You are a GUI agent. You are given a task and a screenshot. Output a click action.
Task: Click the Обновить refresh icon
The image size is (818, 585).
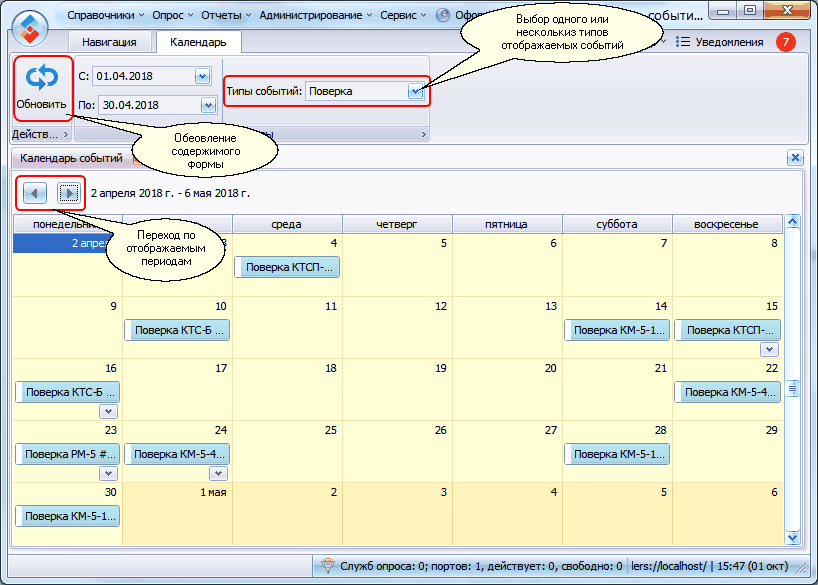[x=41, y=77]
